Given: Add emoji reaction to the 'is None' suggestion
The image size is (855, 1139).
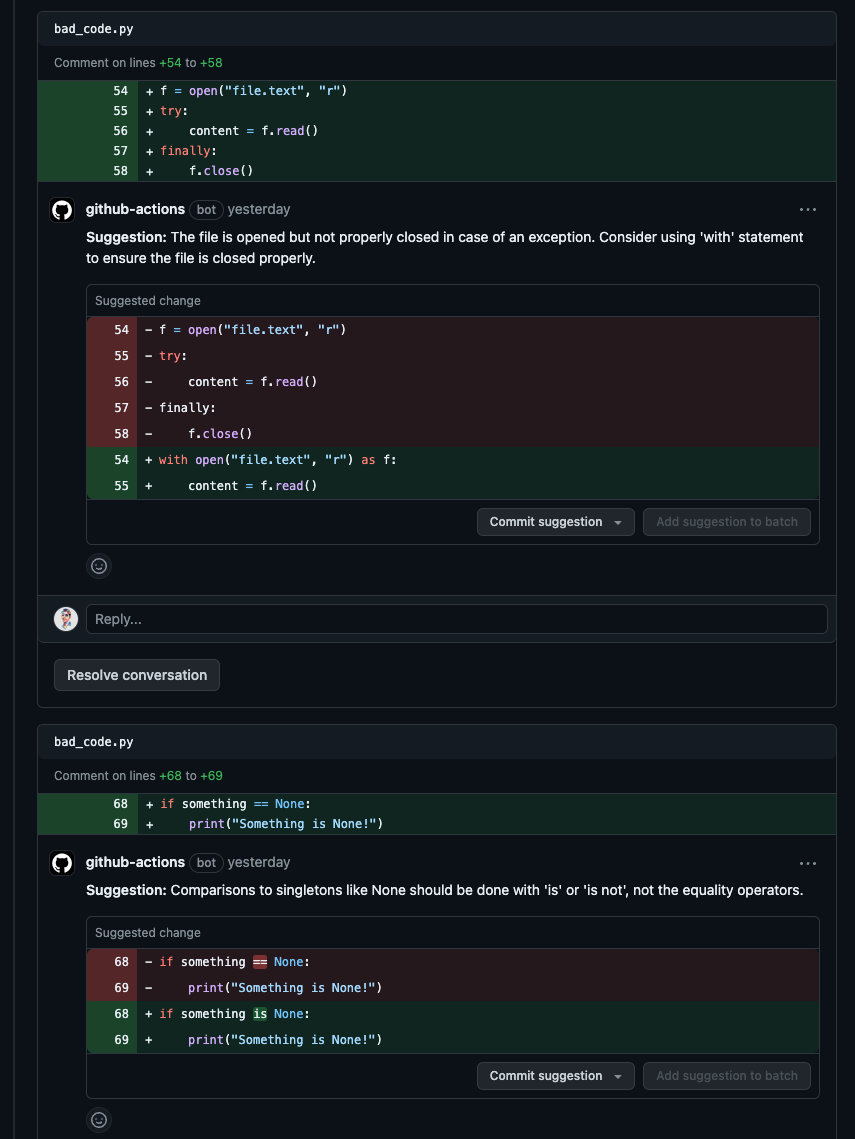Looking at the screenshot, I should pyautogui.click(x=99, y=1120).
